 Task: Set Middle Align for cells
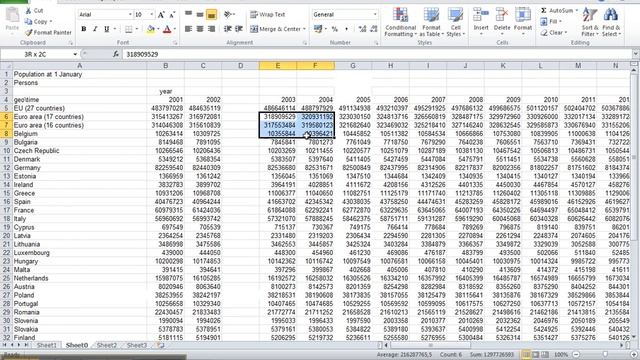pos(200,15)
